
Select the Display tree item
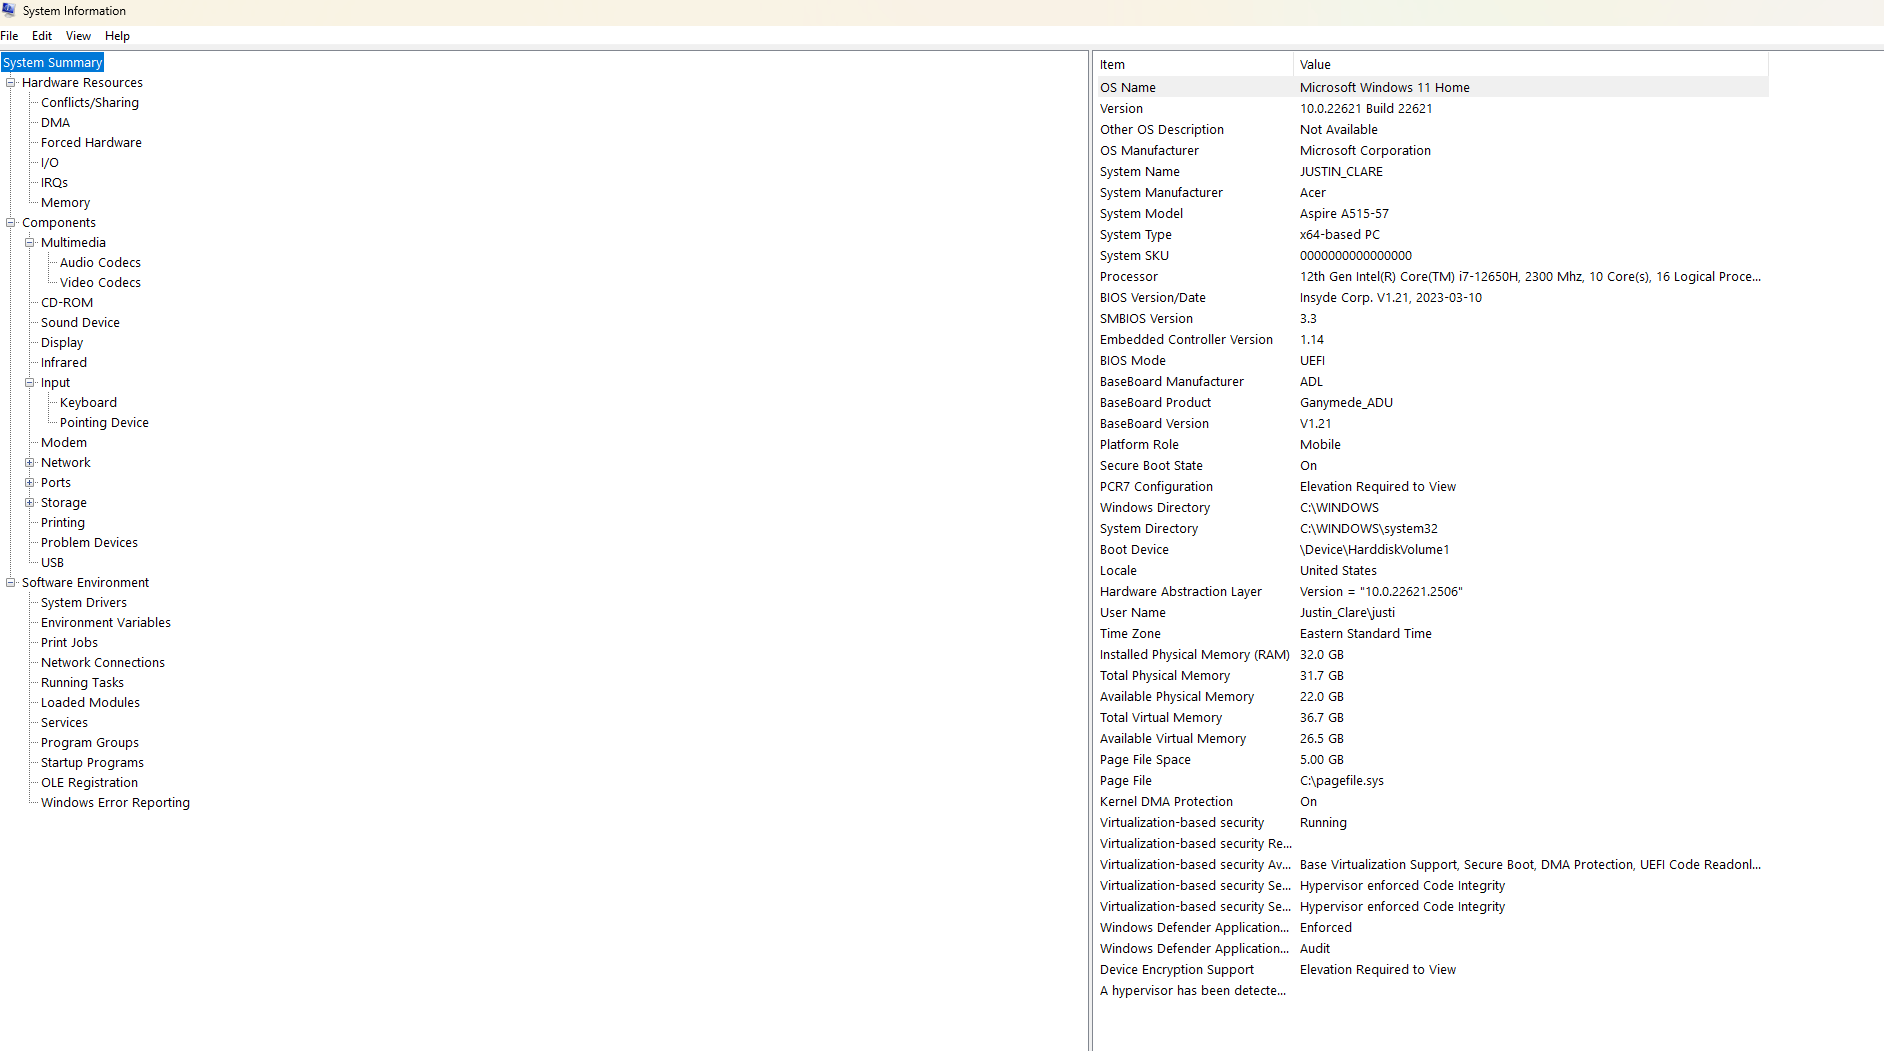[x=62, y=343]
